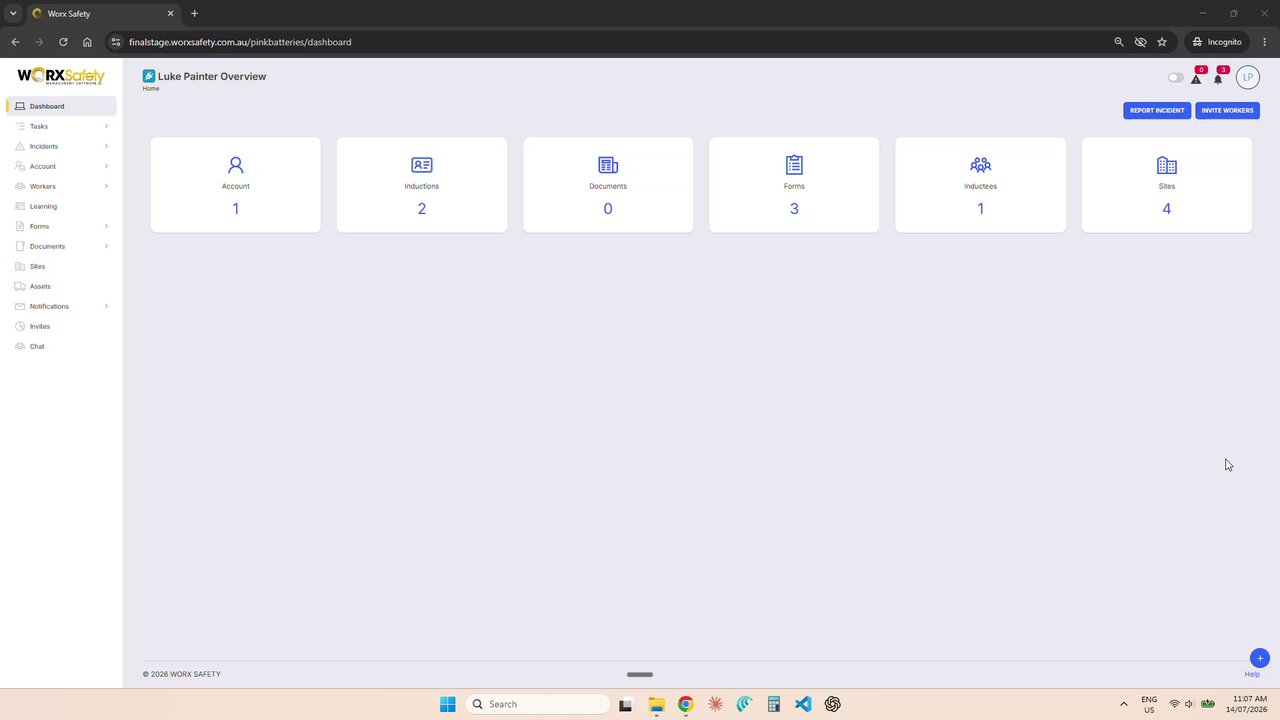The width and height of the screenshot is (1280, 720).
Task: Expand the Notifications menu chevron
Action: [x=106, y=306]
